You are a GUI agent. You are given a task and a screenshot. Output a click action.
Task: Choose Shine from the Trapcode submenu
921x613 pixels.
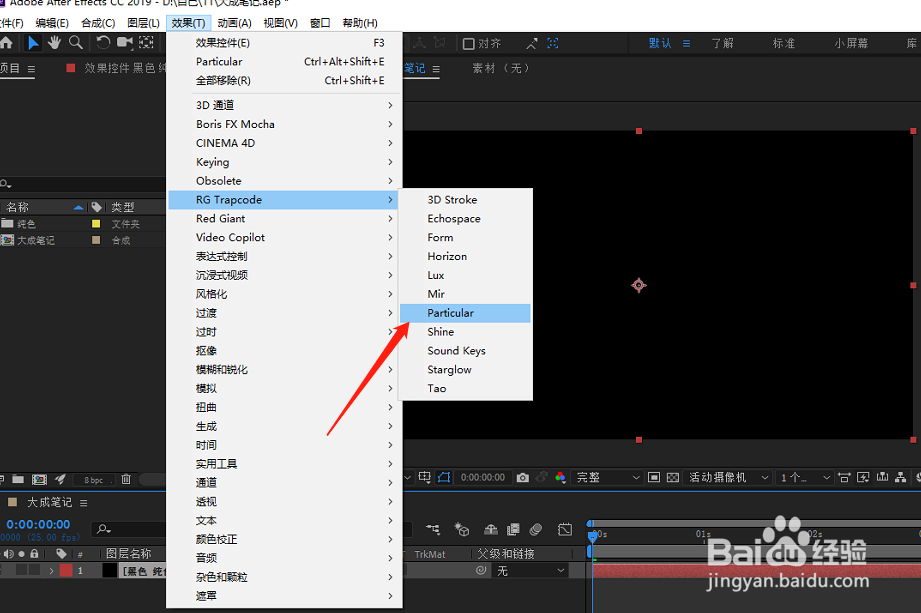pos(465,332)
